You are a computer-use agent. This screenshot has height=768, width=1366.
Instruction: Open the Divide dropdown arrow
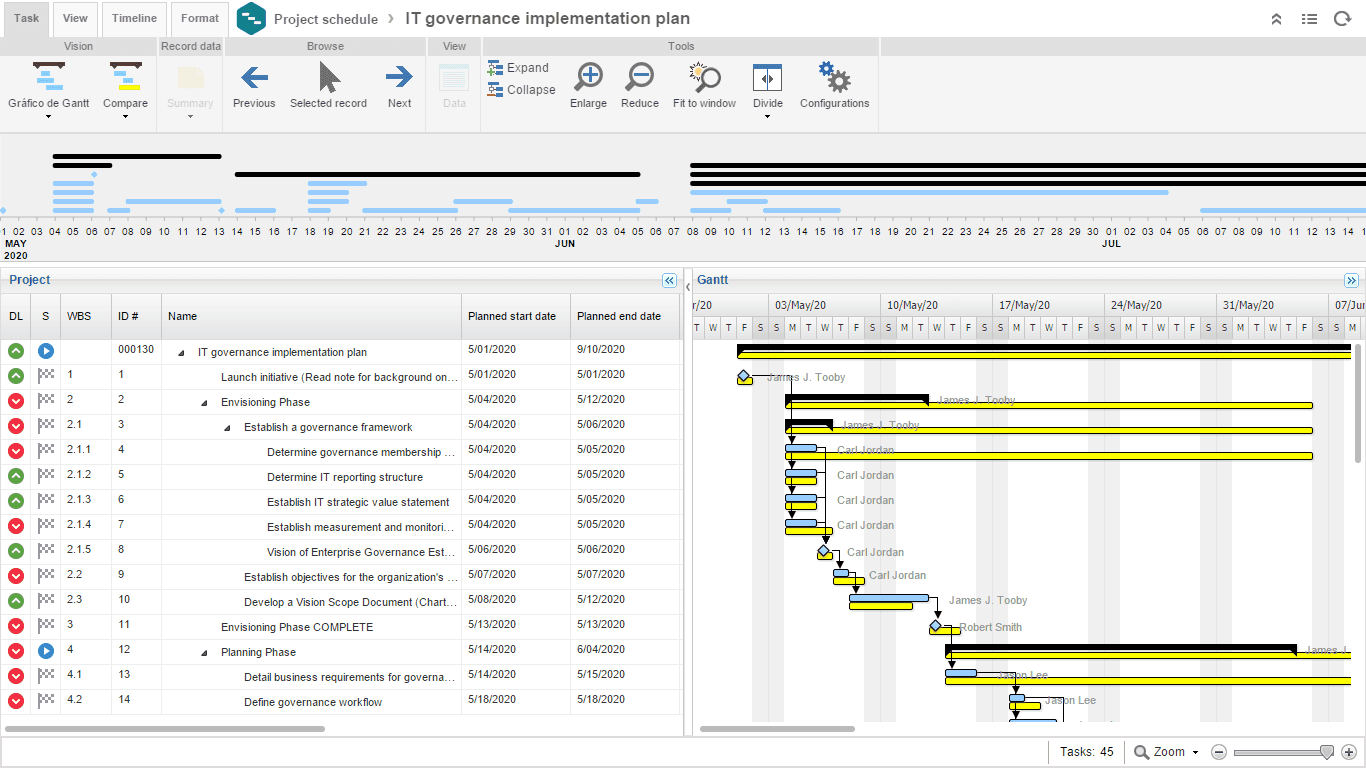[767, 117]
